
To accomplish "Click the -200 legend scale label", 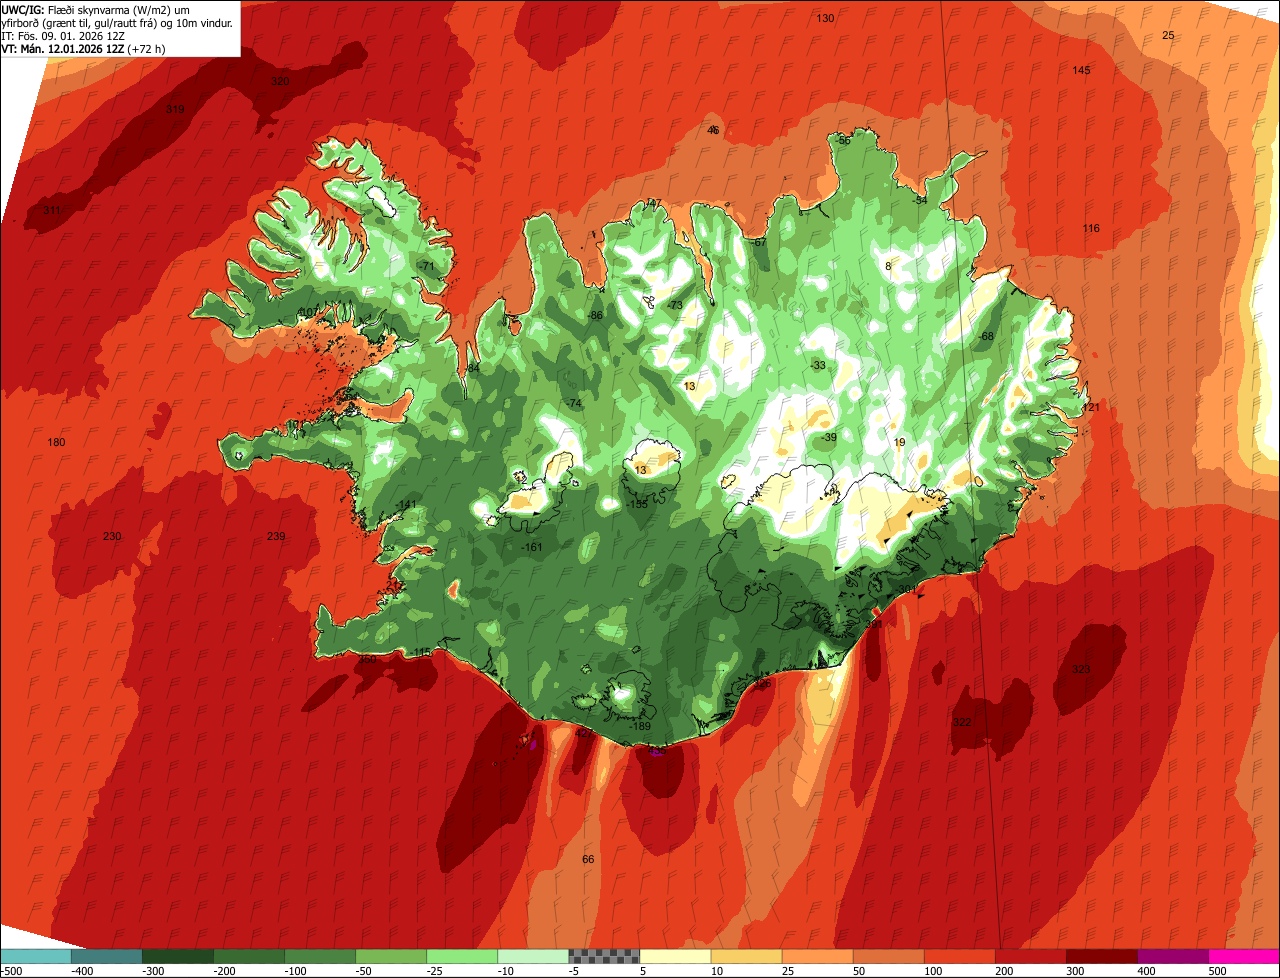I will click(x=224, y=971).
